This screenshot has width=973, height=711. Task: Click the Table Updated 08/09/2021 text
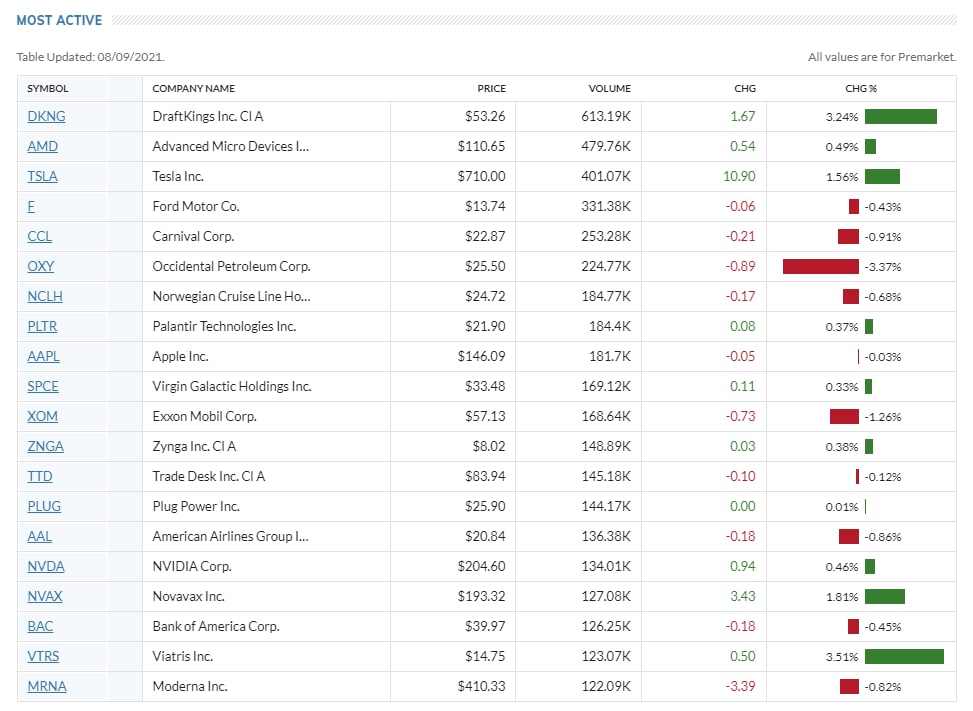[91, 57]
